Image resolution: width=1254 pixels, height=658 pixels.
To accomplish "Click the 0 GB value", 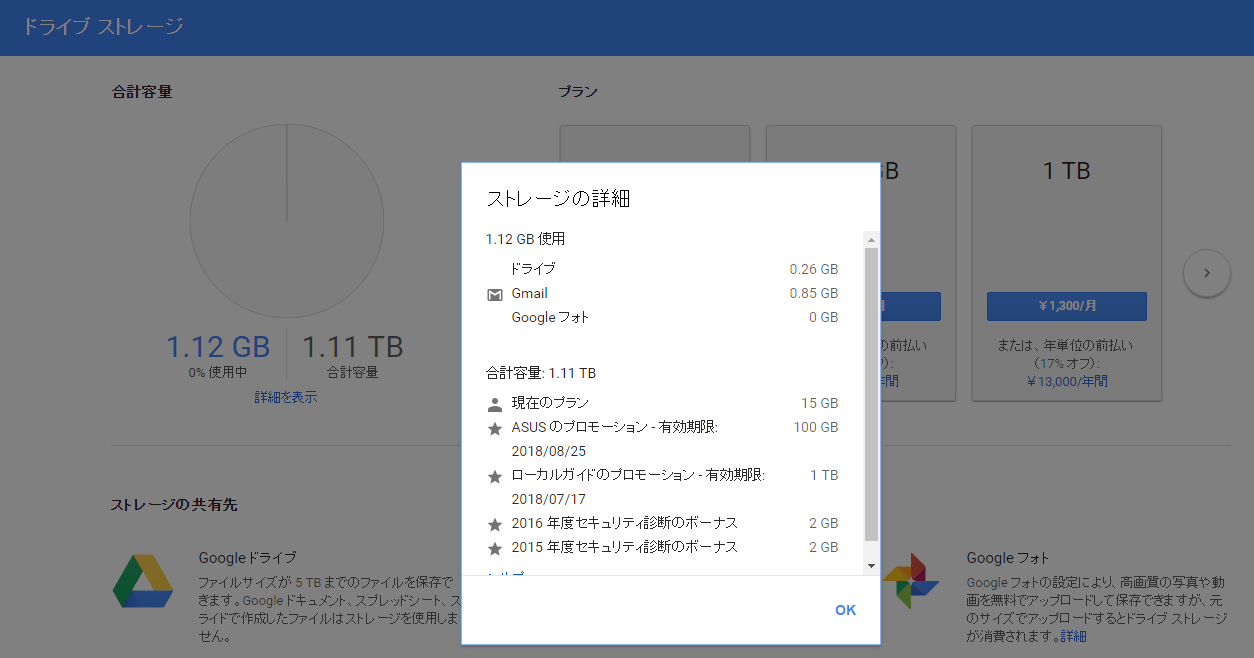I will coord(824,317).
